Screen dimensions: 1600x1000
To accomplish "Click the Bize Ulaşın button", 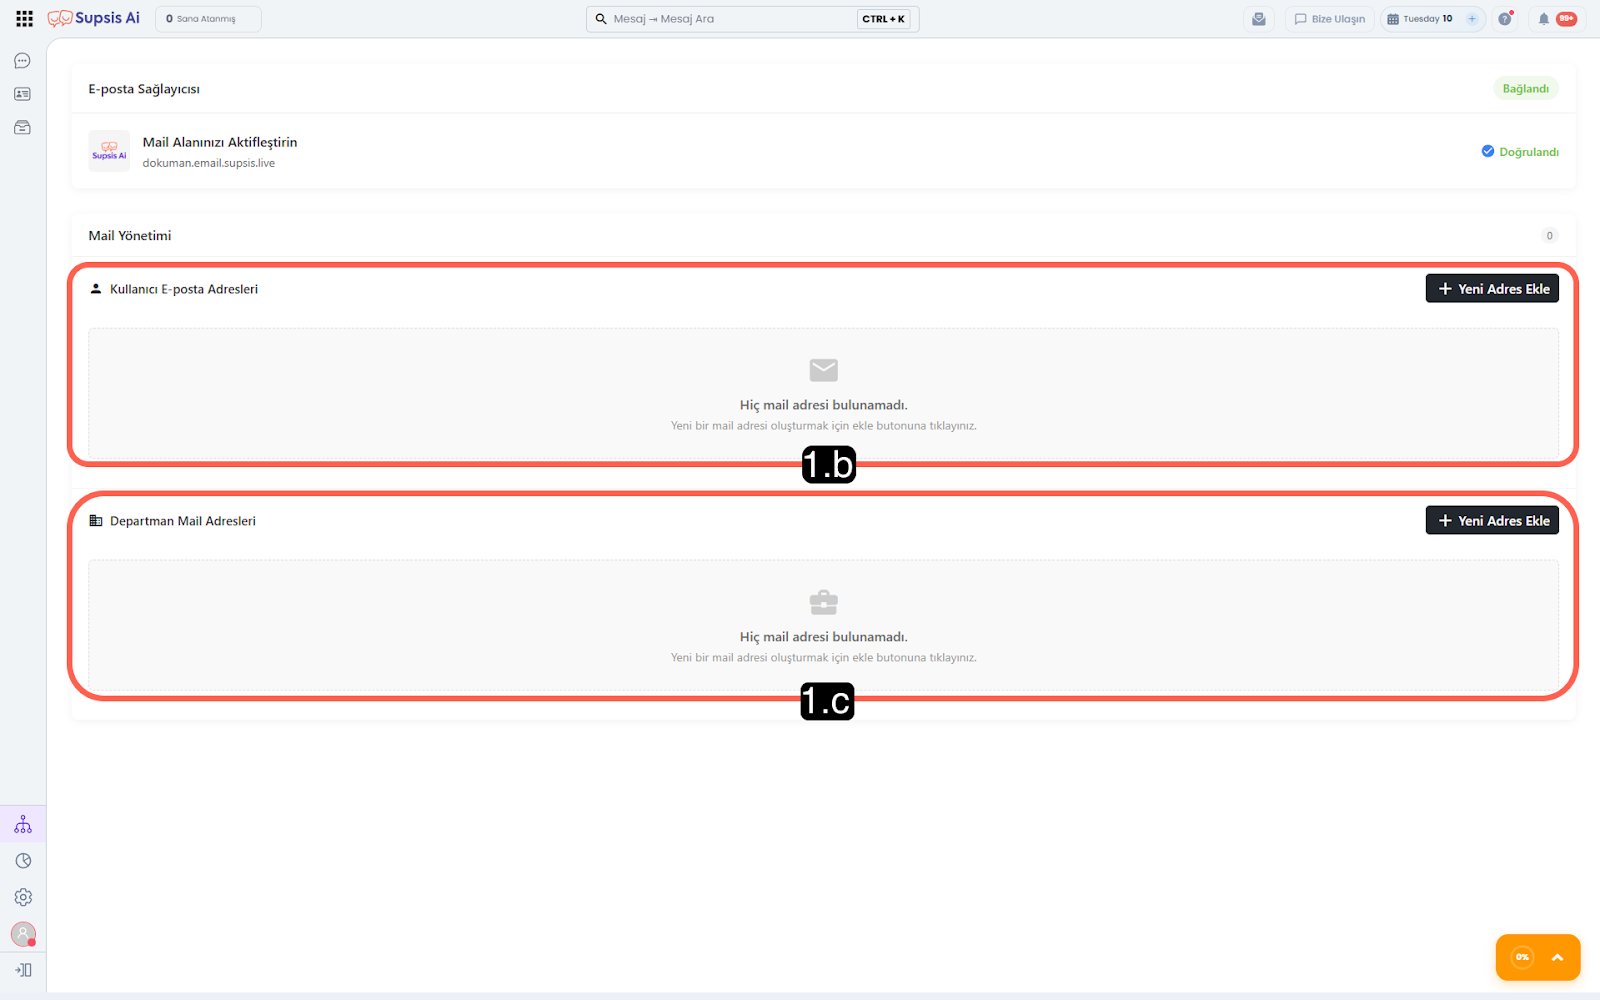I will pyautogui.click(x=1329, y=19).
